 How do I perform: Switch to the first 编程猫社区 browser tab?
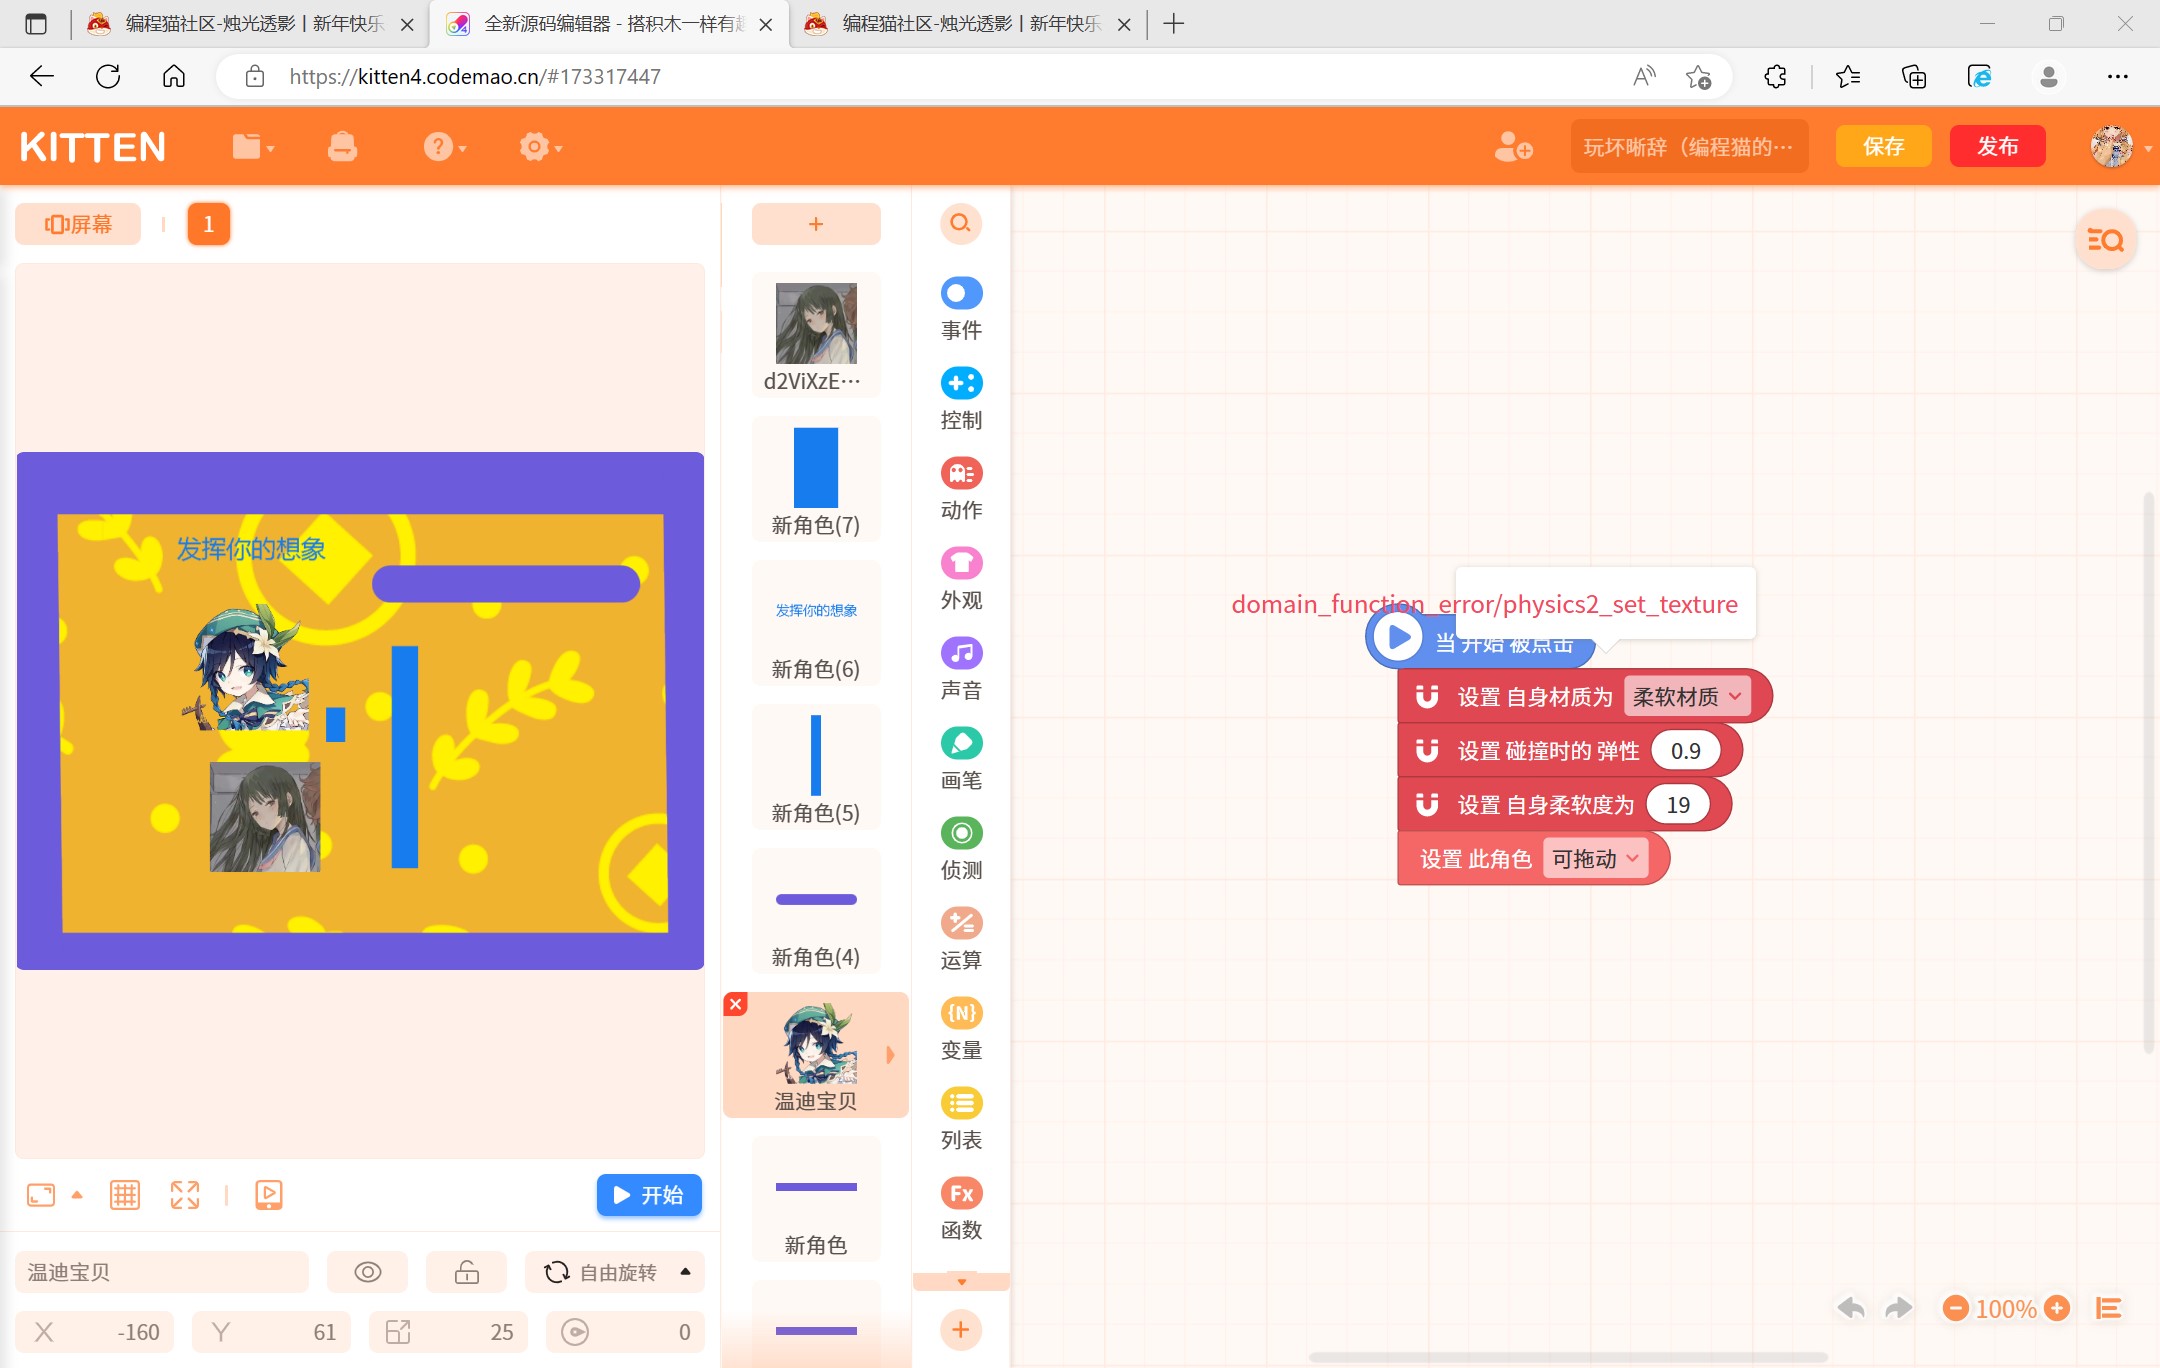250,24
